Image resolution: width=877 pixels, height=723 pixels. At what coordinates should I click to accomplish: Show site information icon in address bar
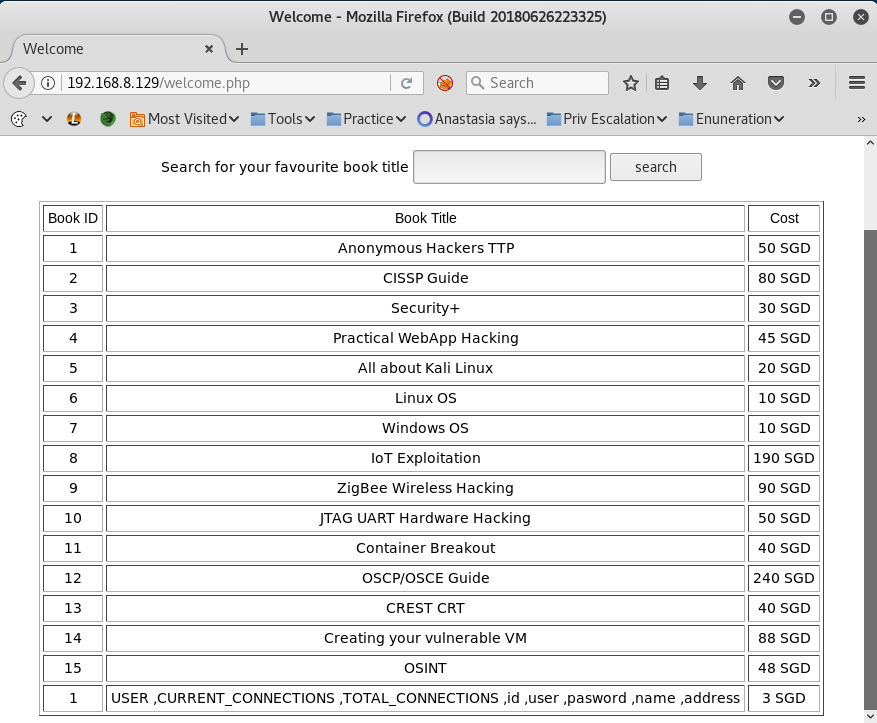[x=48, y=83]
